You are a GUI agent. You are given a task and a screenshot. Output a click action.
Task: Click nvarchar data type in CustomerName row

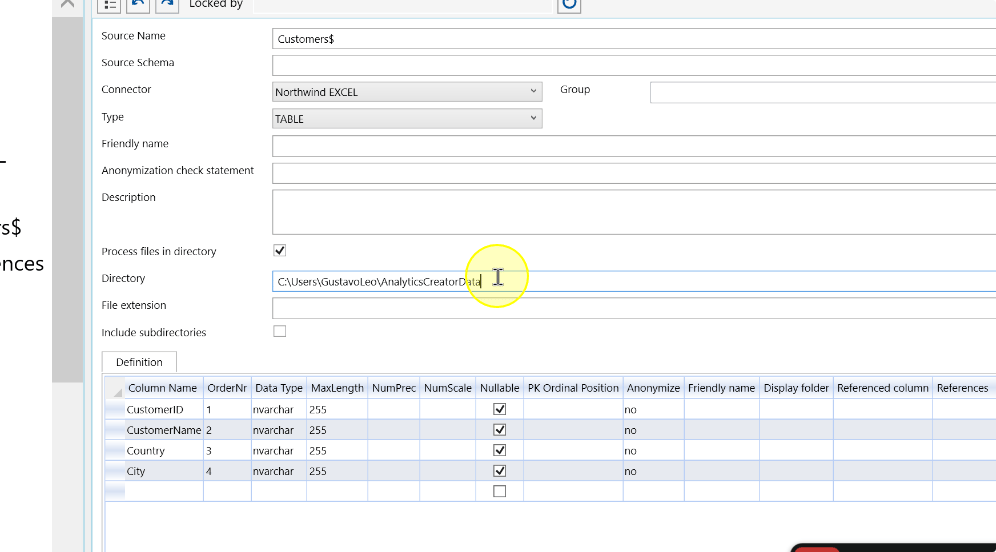coord(279,430)
